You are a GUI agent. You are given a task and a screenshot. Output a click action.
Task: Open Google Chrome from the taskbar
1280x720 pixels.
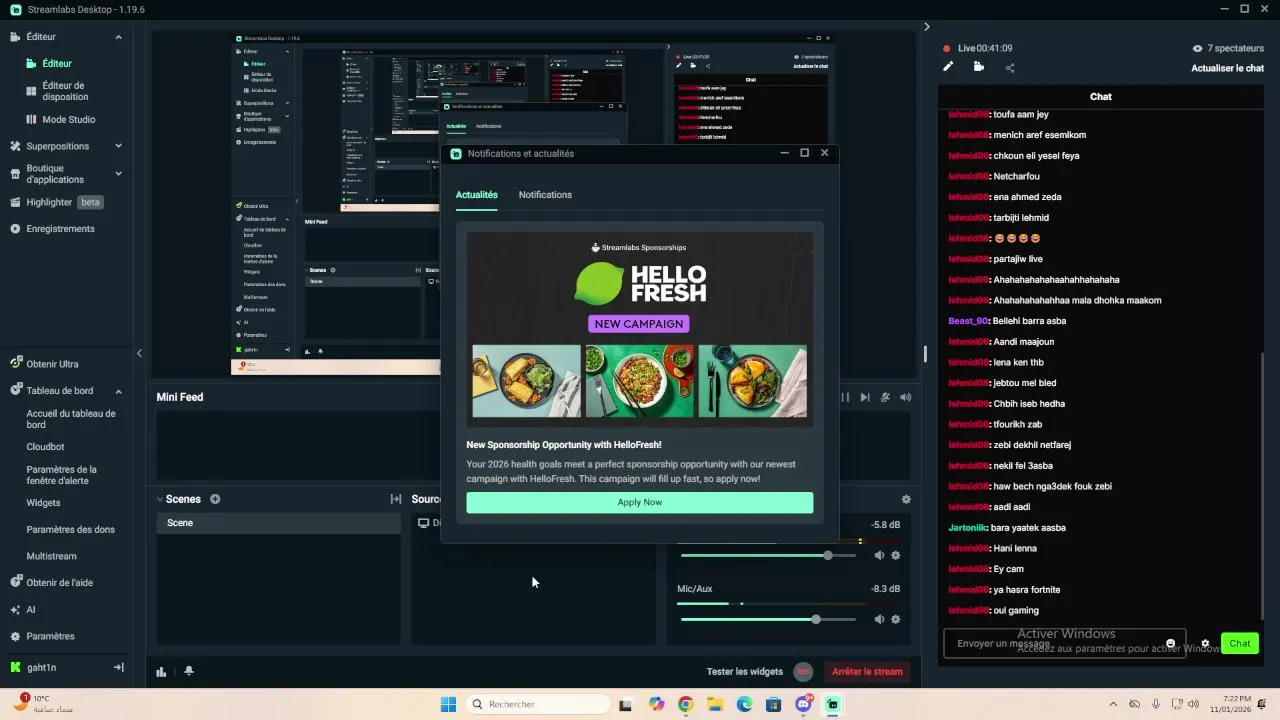click(x=685, y=704)
